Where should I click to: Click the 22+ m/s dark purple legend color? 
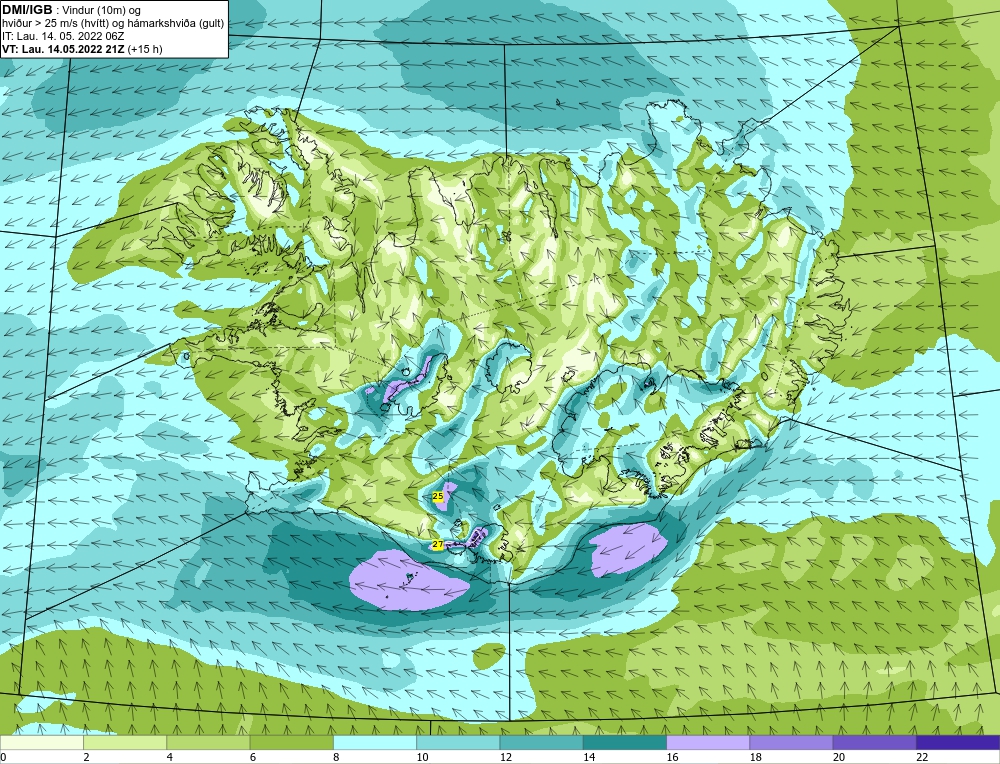pyautogui.click(x=958, y=743)
